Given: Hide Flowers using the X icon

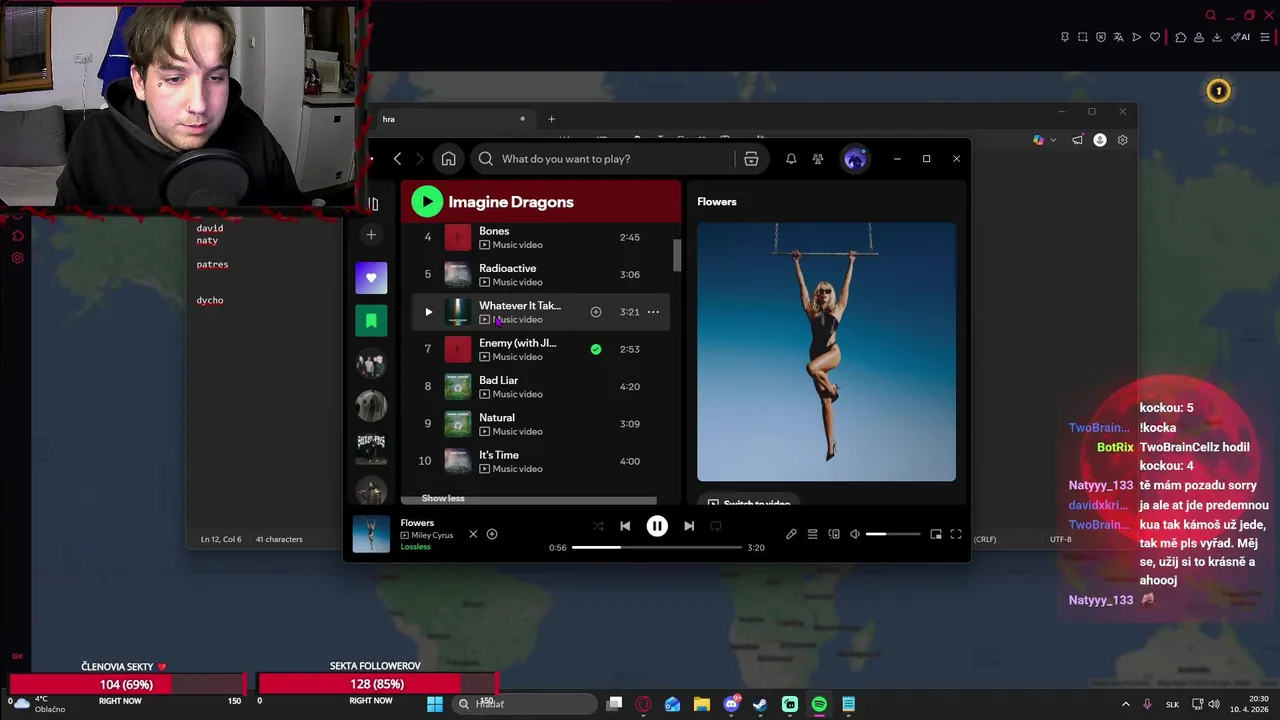Looking at the screenshot, I should tap(473, 534).
